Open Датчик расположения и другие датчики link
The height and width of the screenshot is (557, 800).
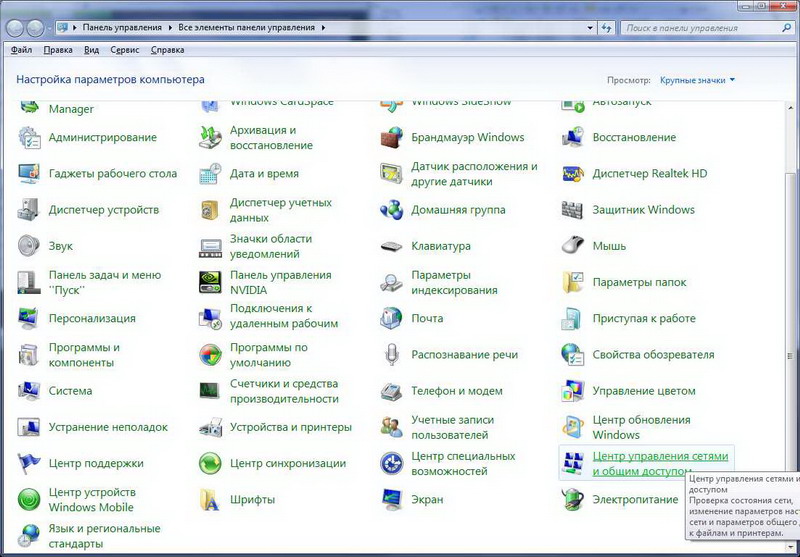point(474,174)
